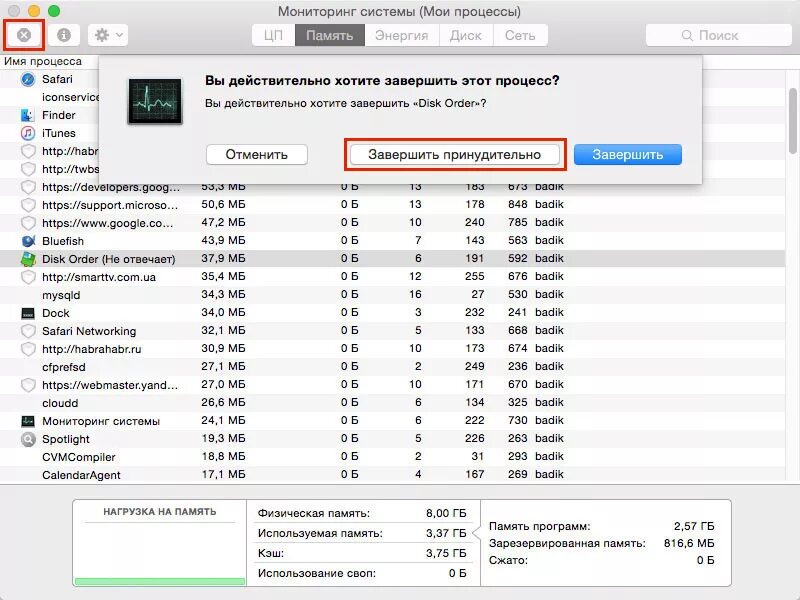Viewport: 800px width, 600px height.
Task: Select the Finder icon in list
Action: (28, 115)
